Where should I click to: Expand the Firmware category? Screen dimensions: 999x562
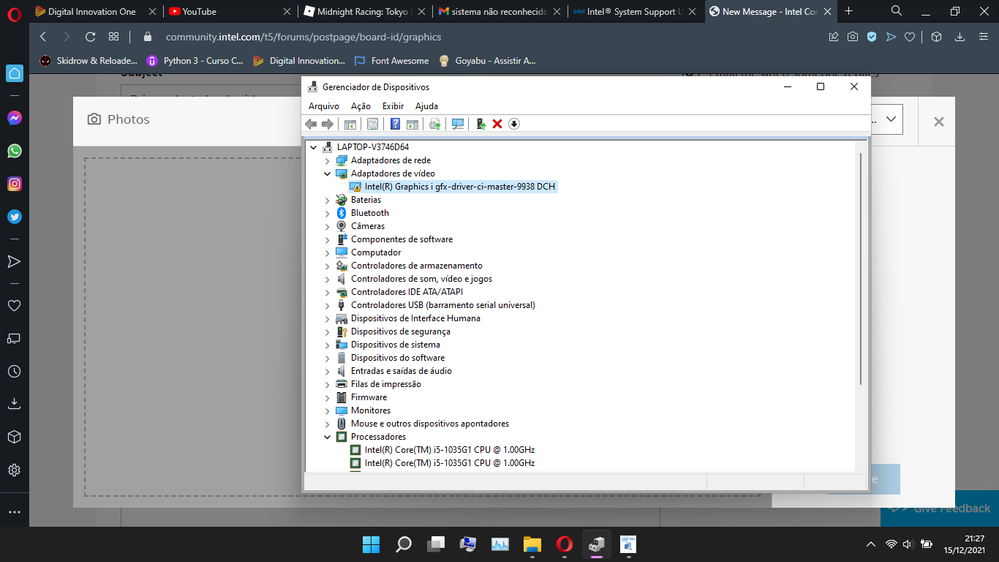pos(327,398)
